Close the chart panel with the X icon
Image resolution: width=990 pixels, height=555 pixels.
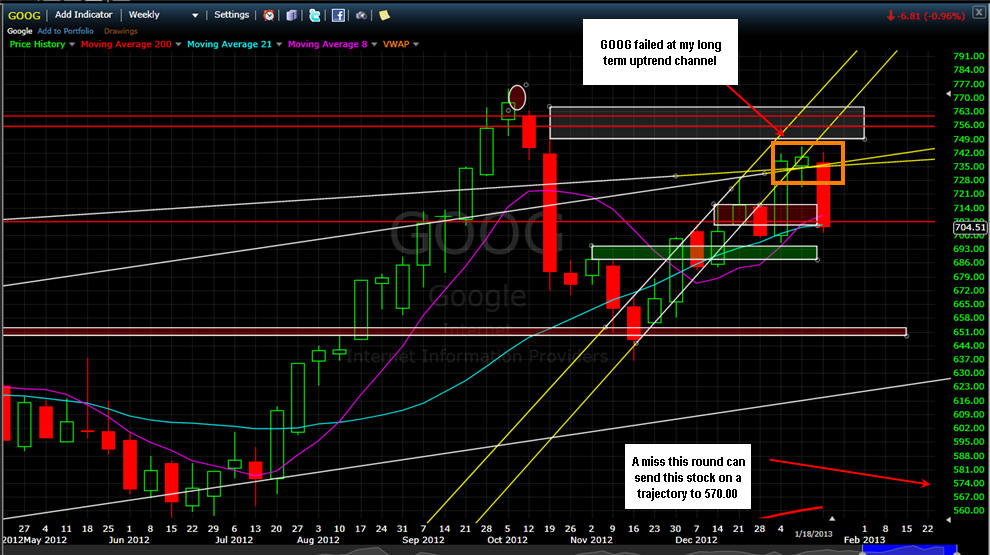tap(978, 12)
